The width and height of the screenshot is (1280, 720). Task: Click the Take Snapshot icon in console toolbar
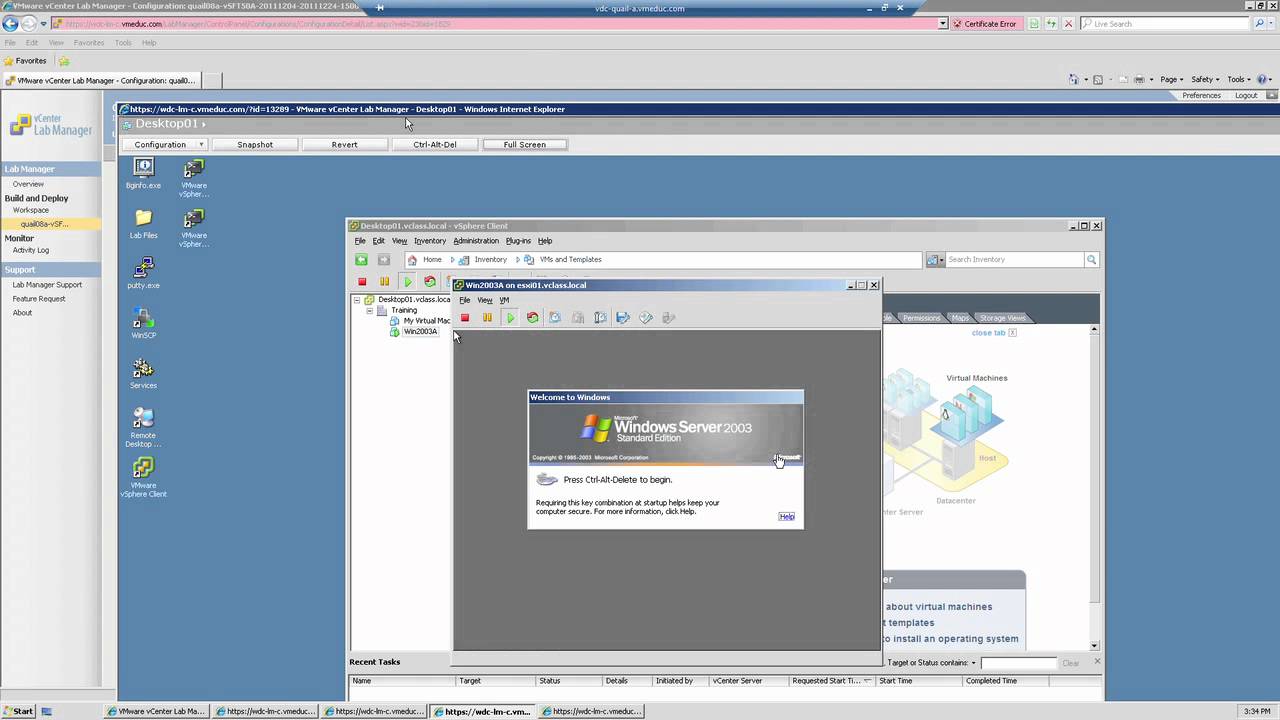(x=555, y=318)
